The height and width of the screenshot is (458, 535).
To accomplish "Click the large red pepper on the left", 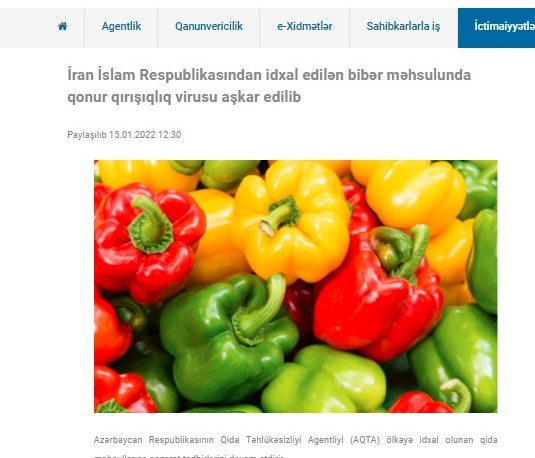I will pyautogui.click(x=148, y=242).
